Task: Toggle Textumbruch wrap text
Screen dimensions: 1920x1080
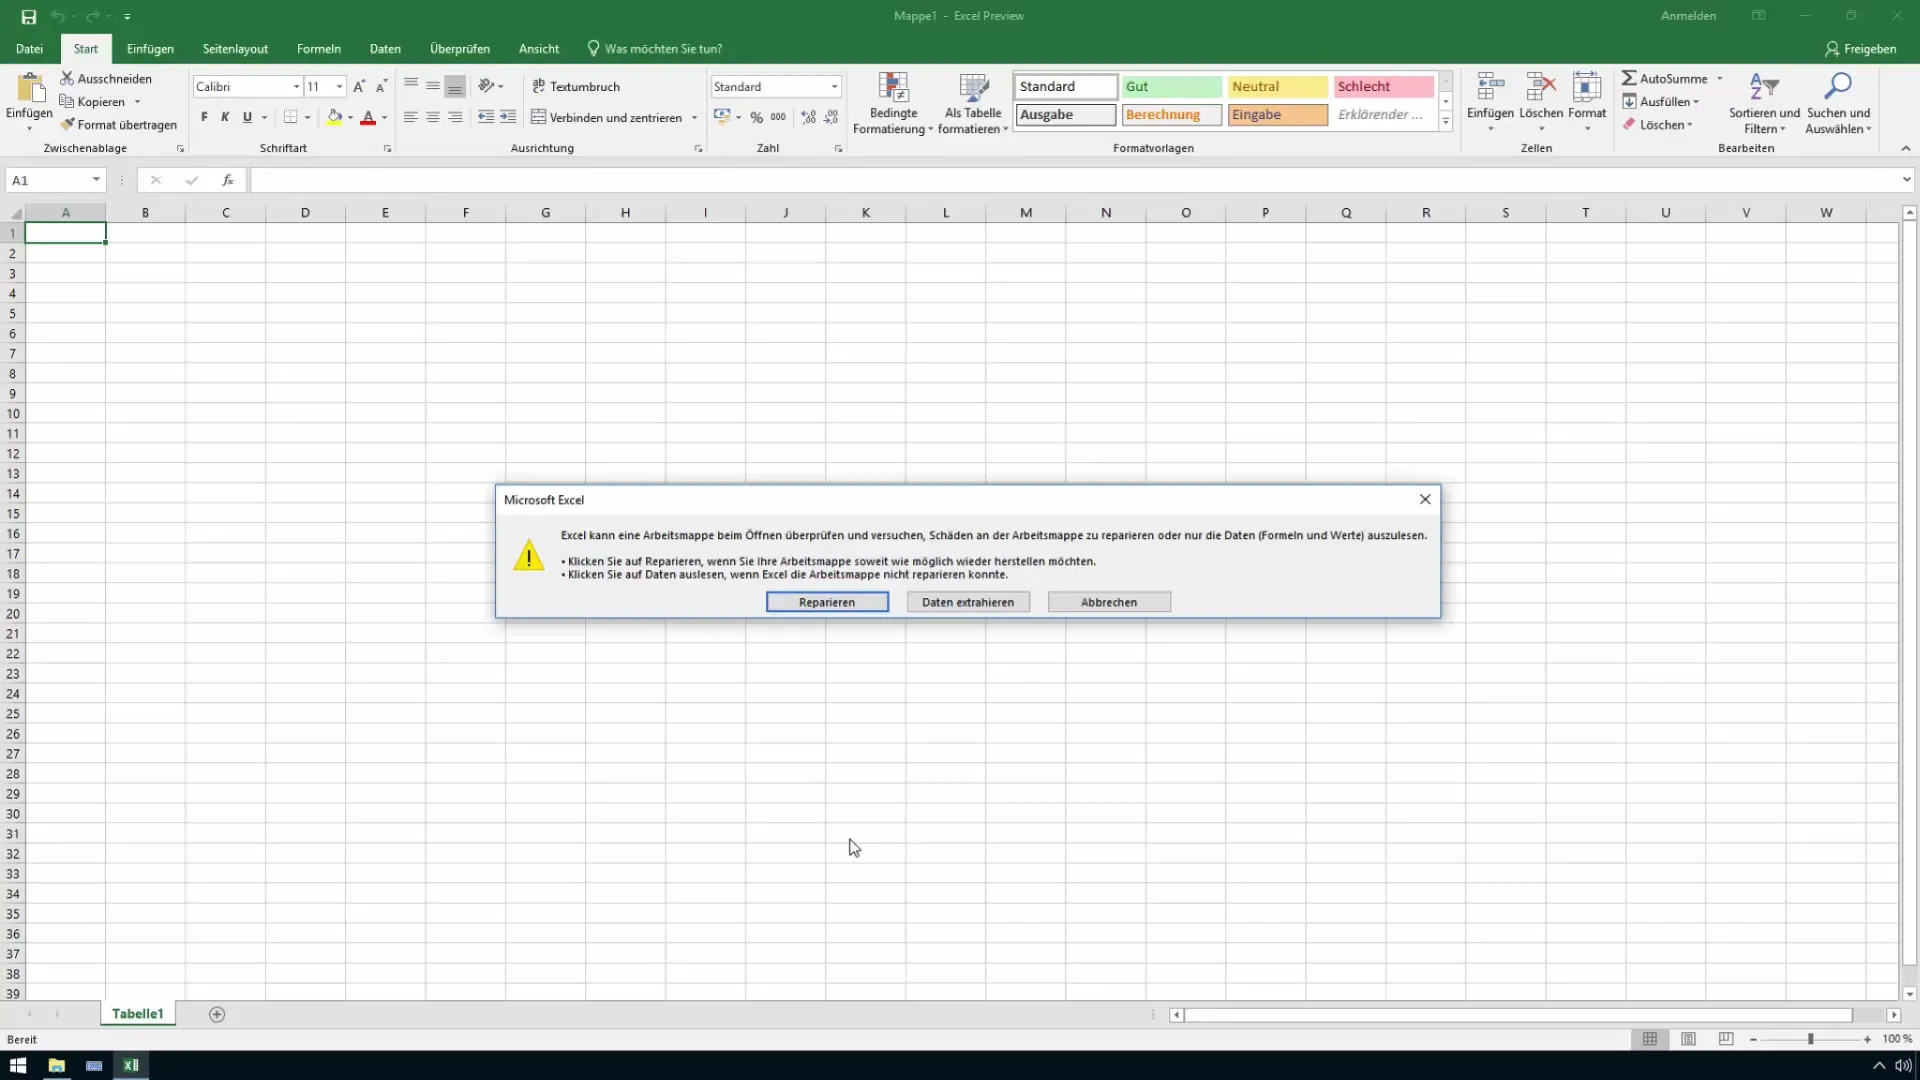Action: click(576, 87)
